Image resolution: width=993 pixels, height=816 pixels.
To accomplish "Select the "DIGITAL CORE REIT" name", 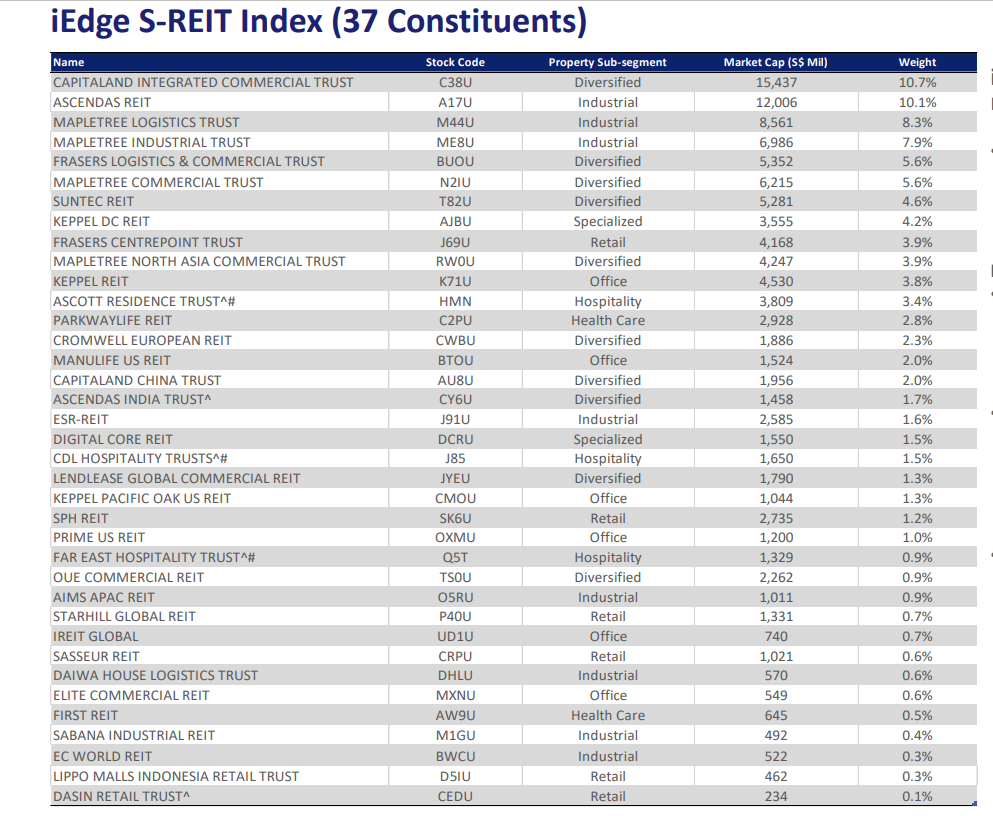I will click(x=113, y=439).
